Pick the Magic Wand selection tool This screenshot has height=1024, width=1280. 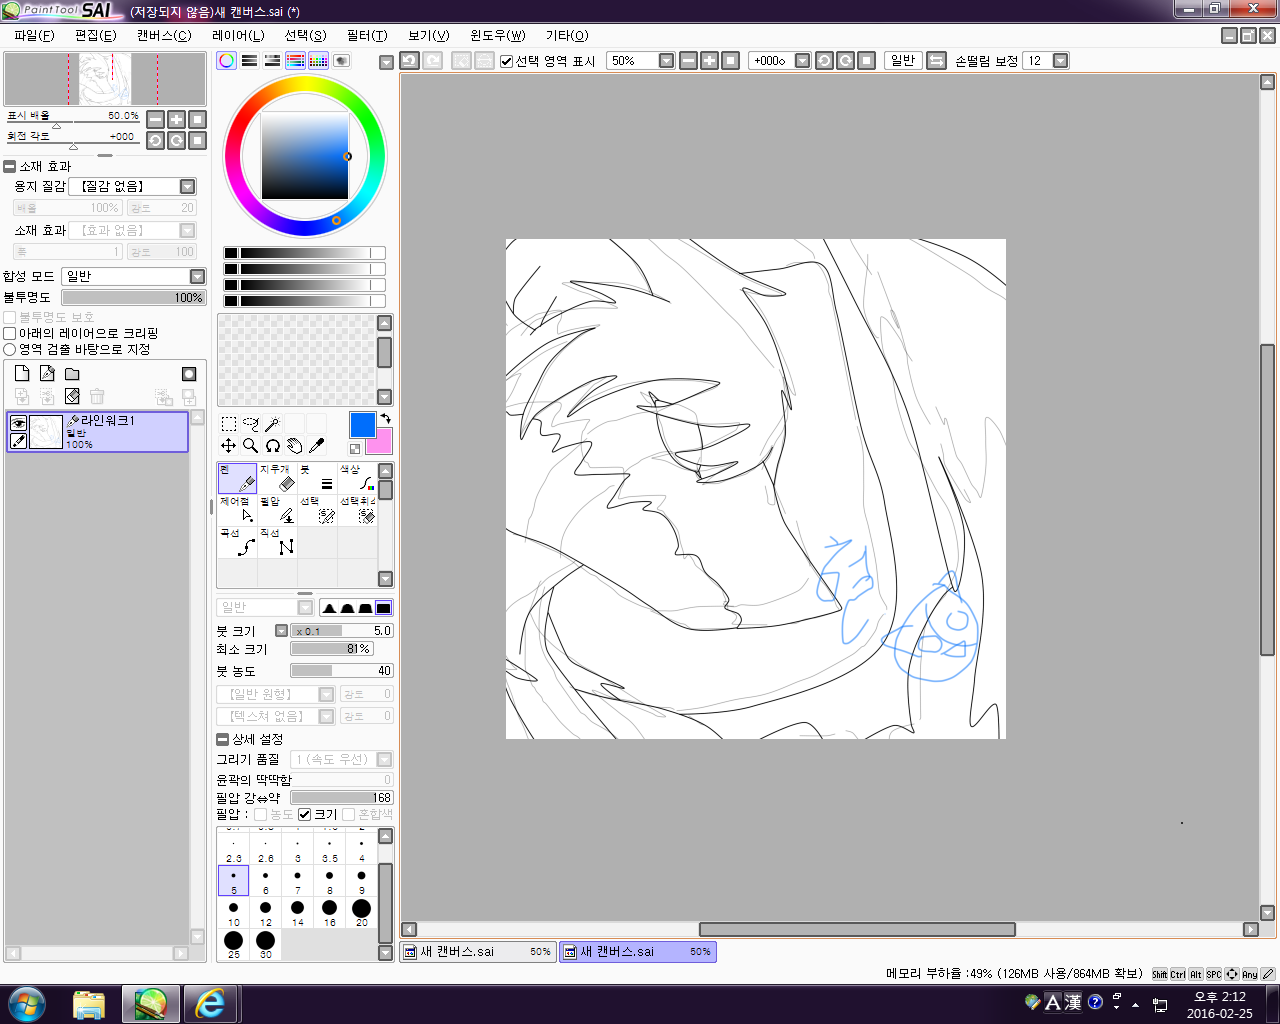point(272,424)
